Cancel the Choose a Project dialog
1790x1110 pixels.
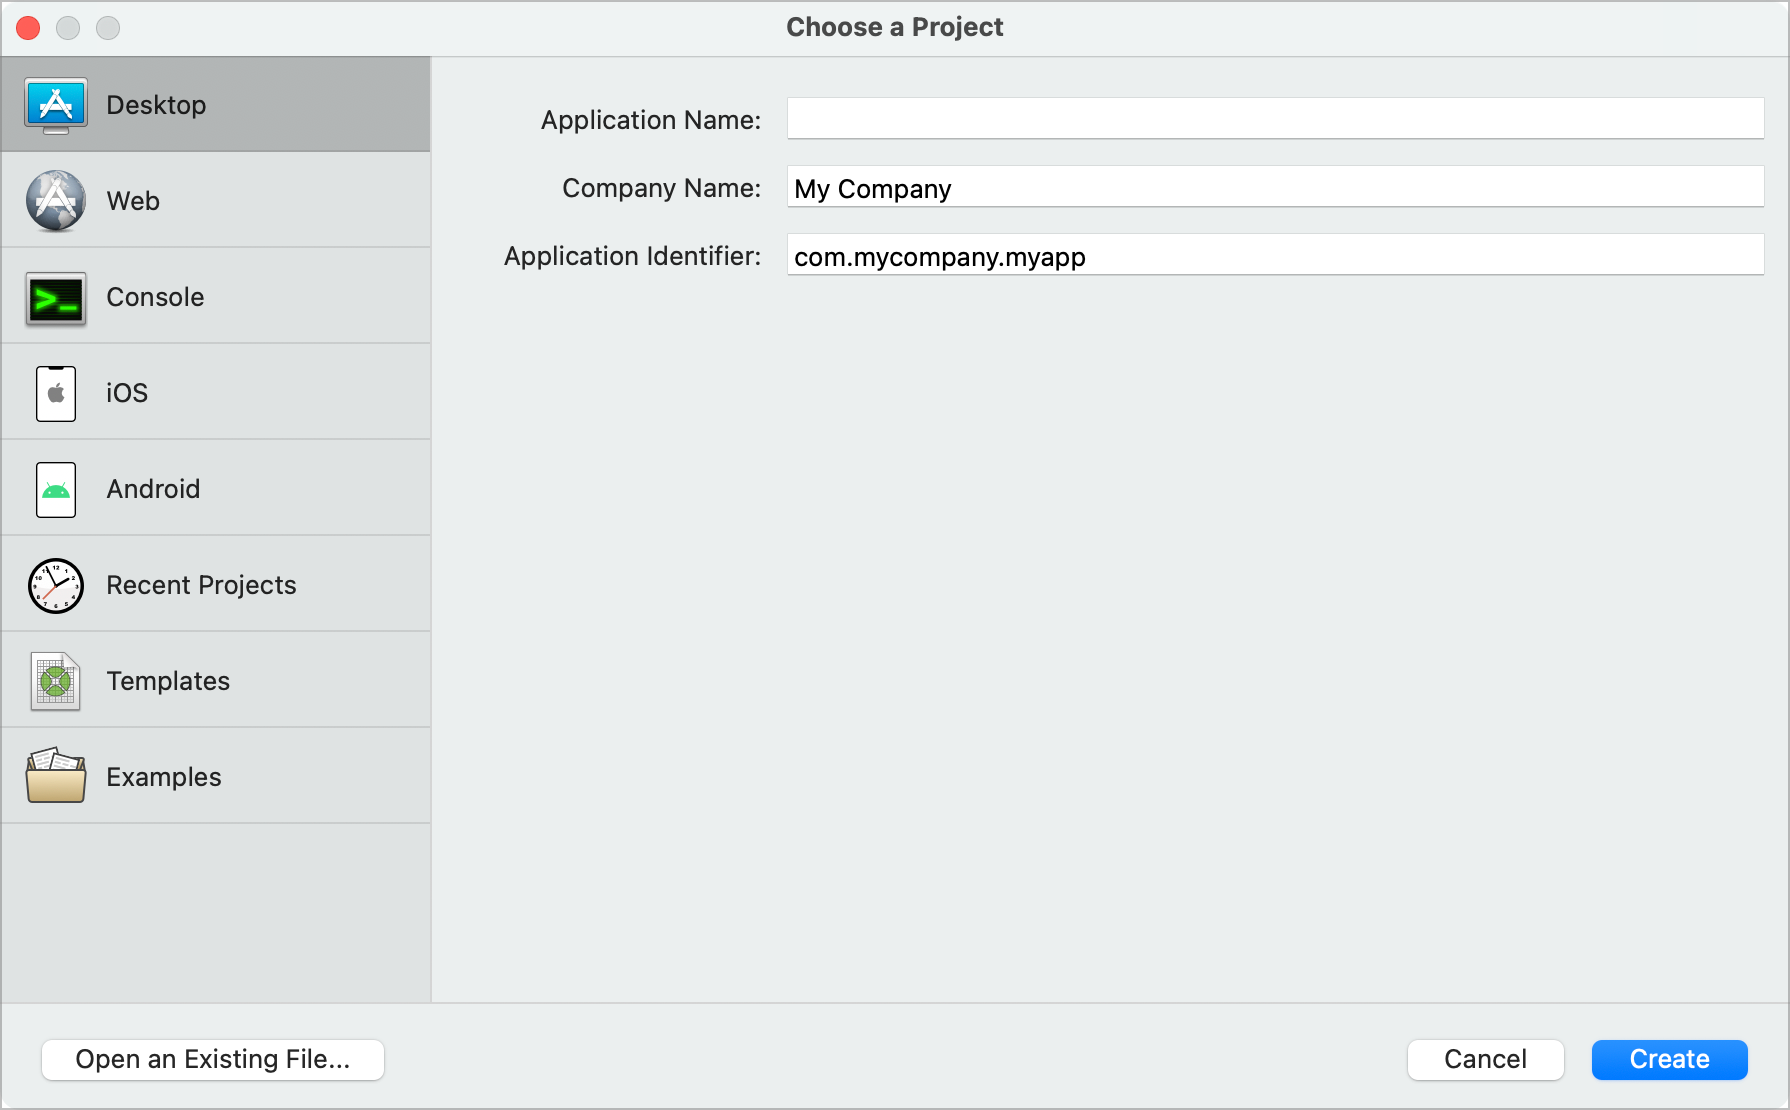1485,1059
